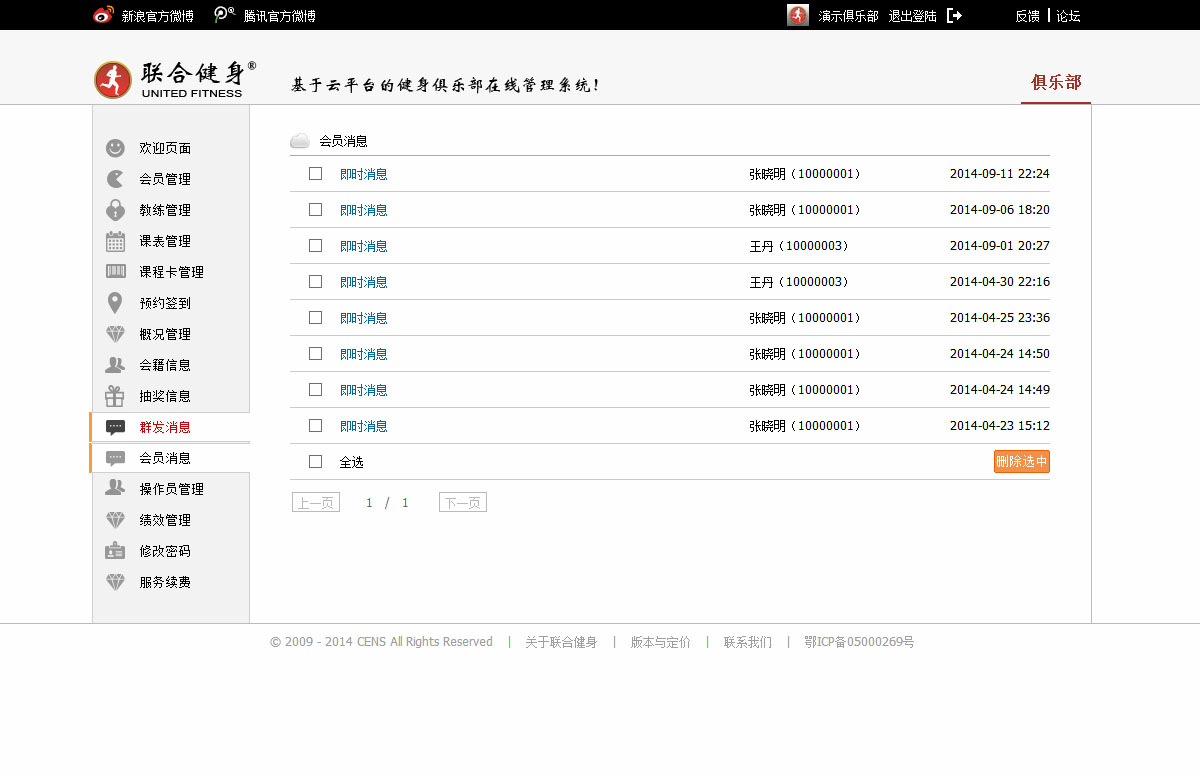Tick the checkbox for the 2014-09-01 20:27 message

[316, 246]
